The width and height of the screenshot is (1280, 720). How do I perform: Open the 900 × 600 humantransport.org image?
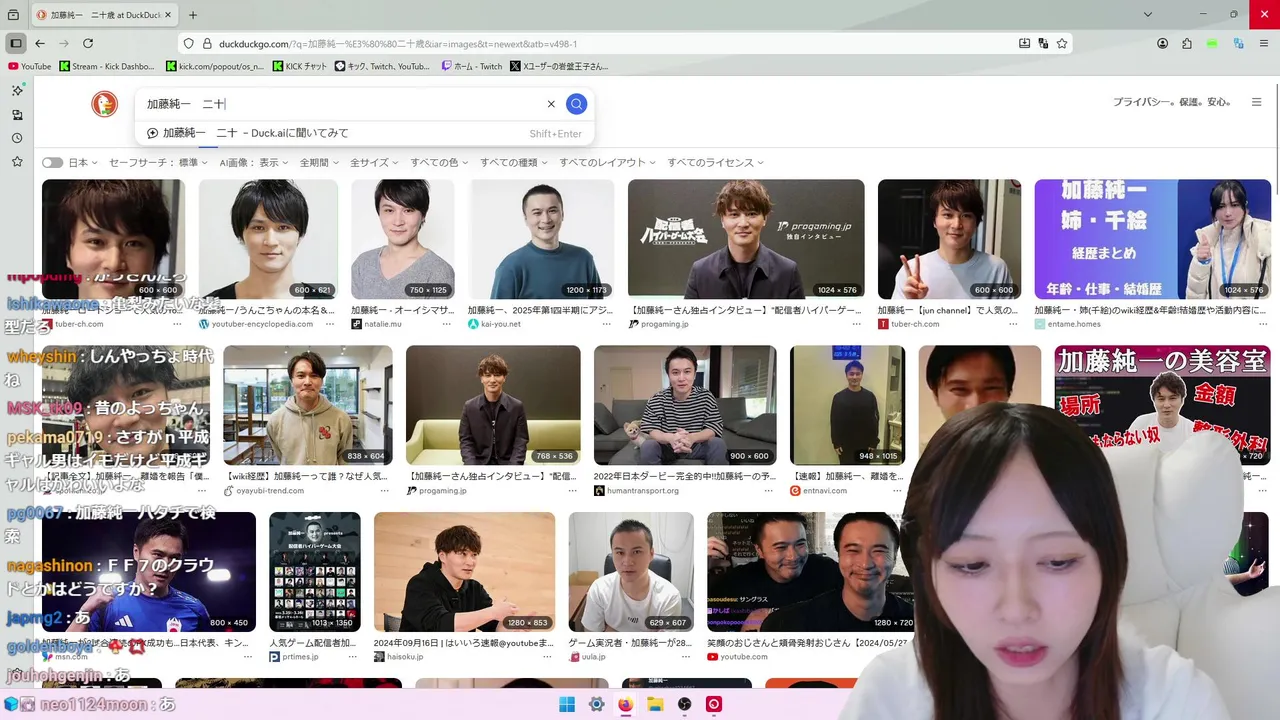pos(685,405)
